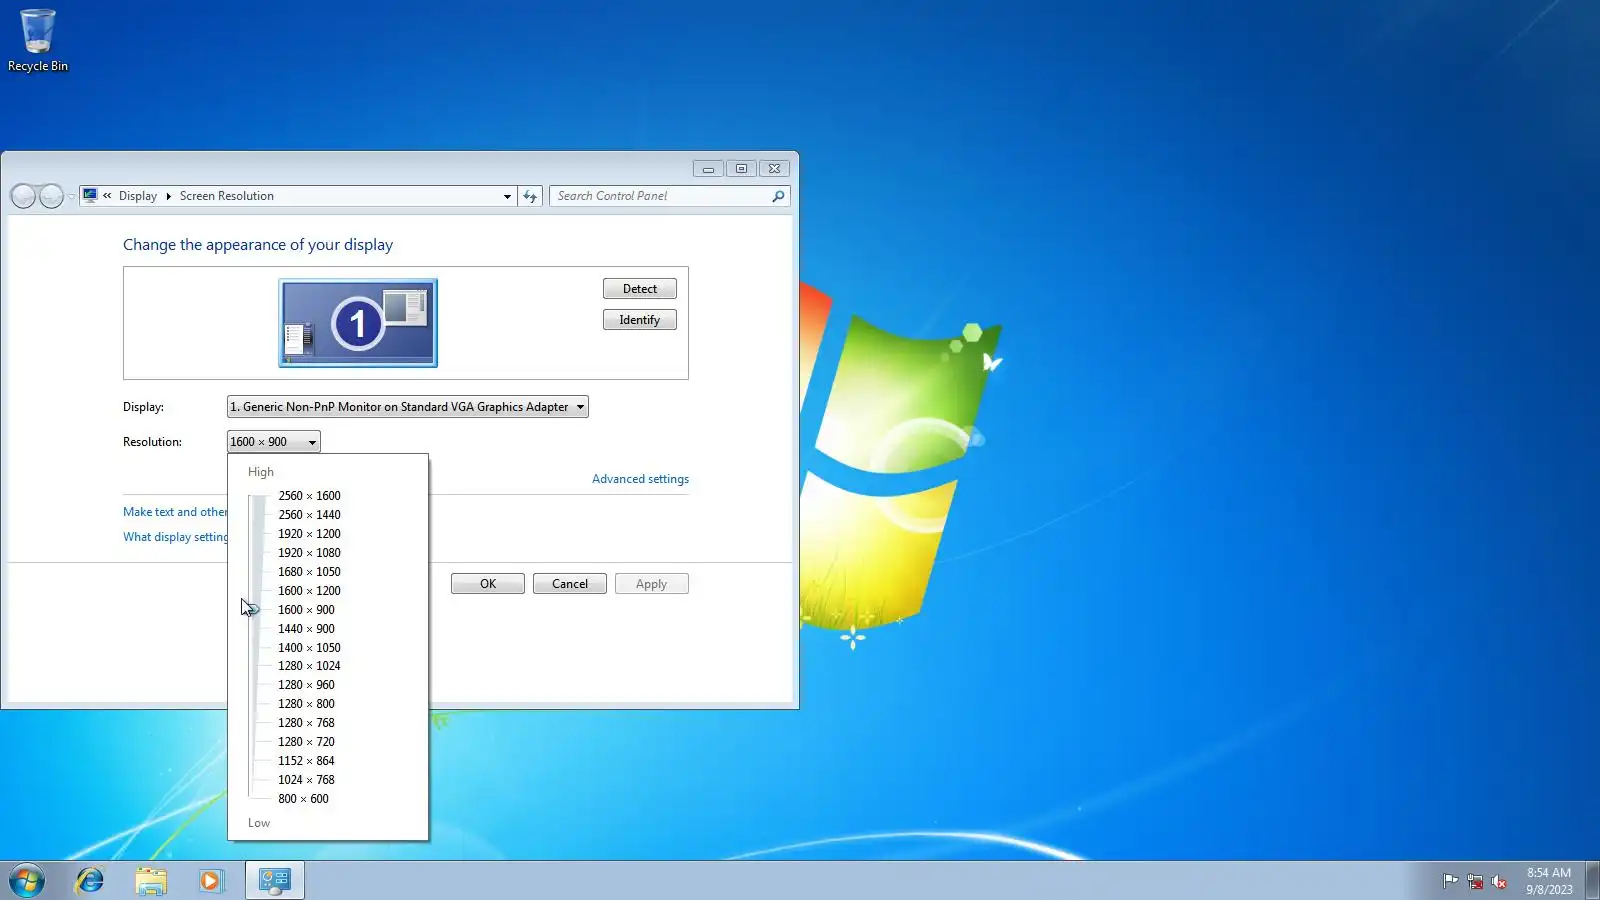Viewport: 1600px width, 900px height.
Task: Choose the 1024 × 768 resolution
Action: click(306, 780)
